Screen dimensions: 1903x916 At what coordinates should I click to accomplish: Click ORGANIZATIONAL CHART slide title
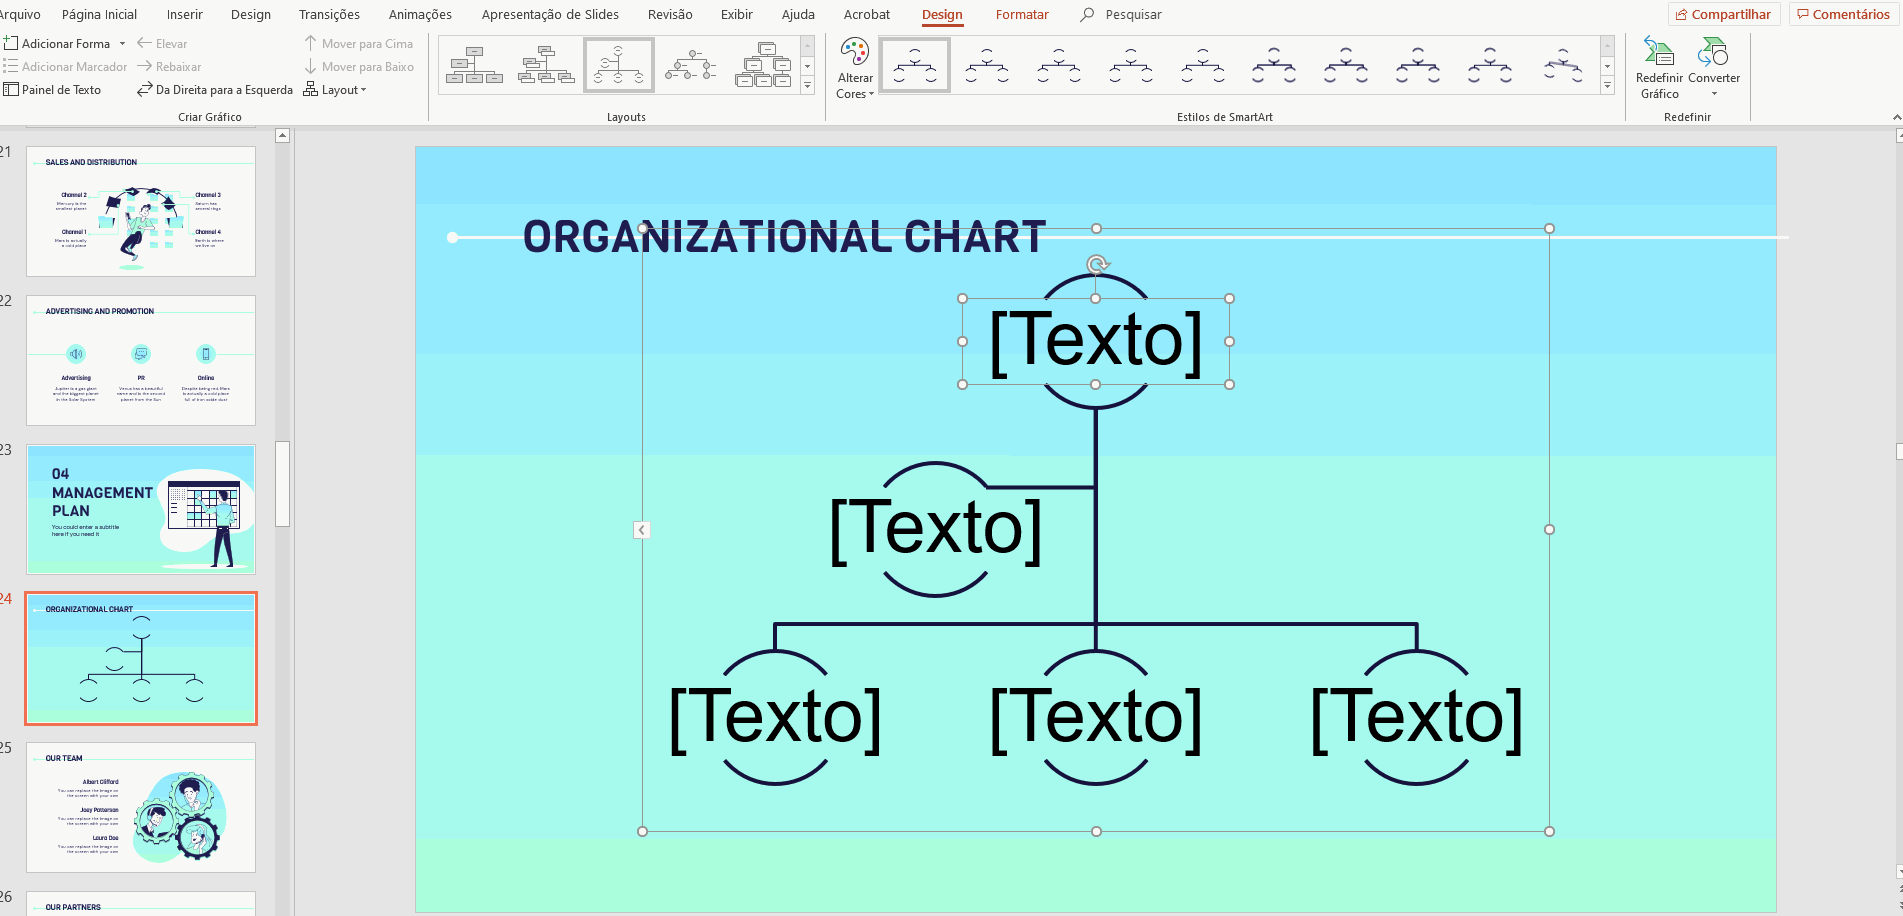(785, 237)
